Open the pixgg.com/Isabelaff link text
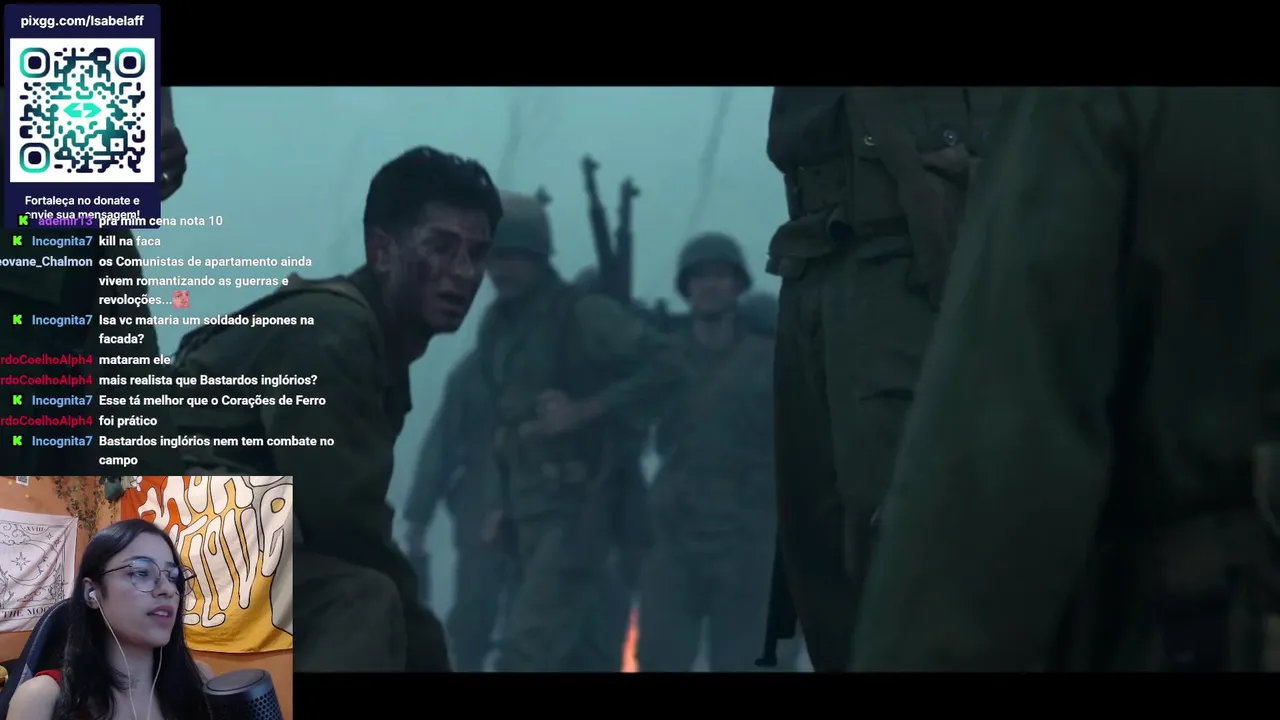 tap(82, 21)
